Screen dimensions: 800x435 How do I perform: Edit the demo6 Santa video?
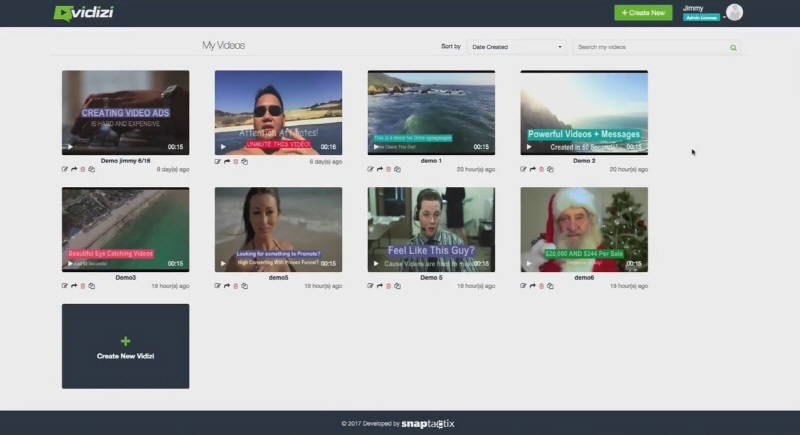[x=523, y=286]
